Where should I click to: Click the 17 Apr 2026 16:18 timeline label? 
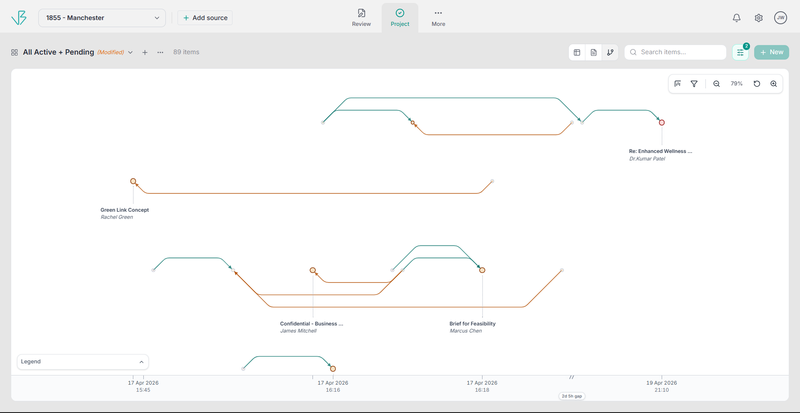coord(482,386)
